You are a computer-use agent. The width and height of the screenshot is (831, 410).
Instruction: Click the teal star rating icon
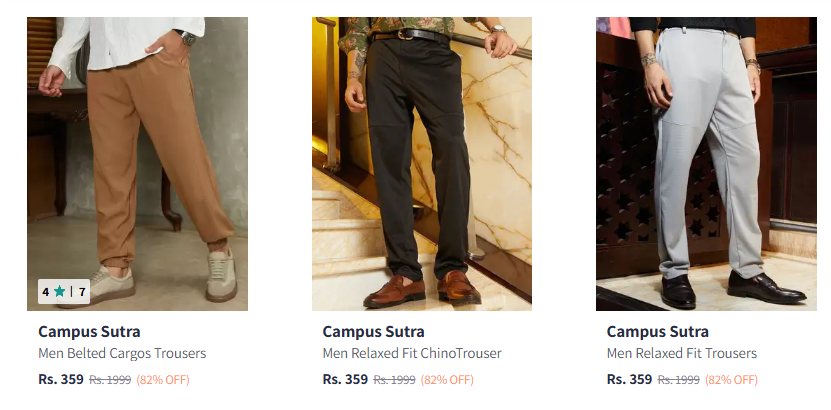point(60,292)
